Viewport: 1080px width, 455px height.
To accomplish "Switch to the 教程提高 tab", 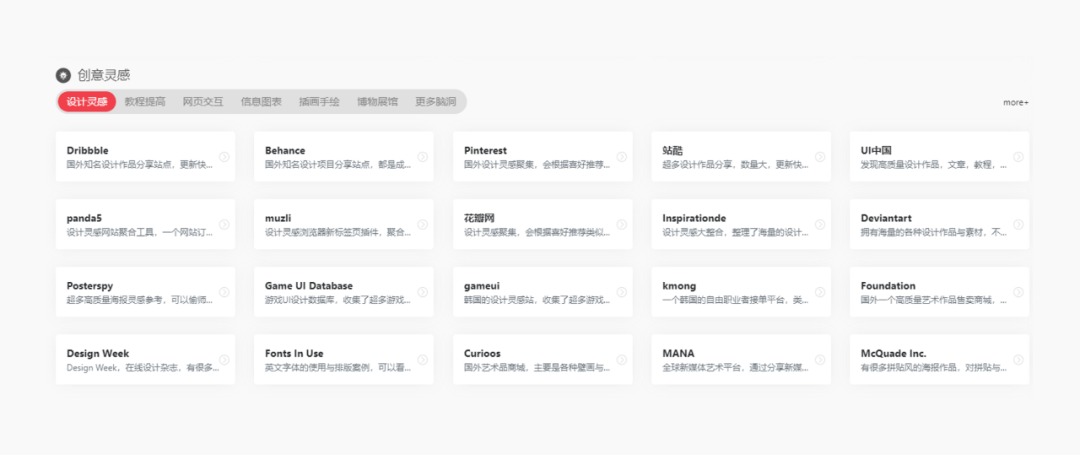I will click(145, 102).
